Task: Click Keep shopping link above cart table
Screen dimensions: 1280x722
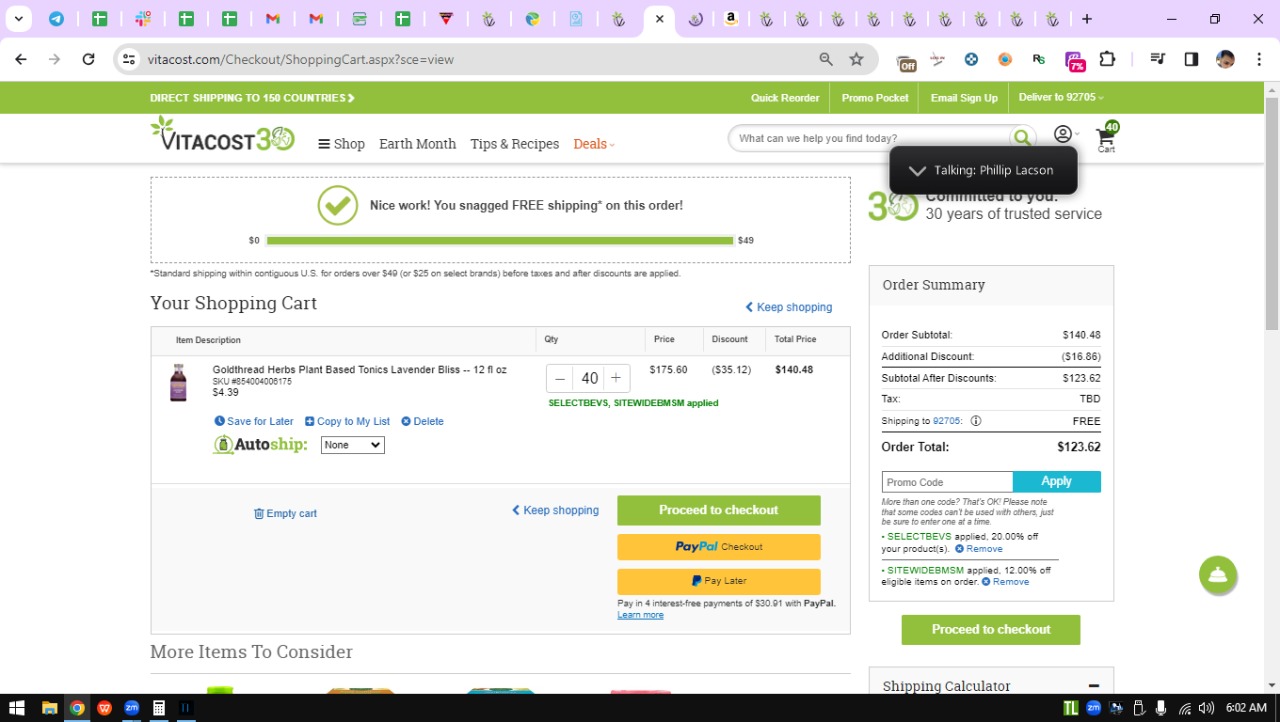Action: pyautogui.click(x=788, y=307)
